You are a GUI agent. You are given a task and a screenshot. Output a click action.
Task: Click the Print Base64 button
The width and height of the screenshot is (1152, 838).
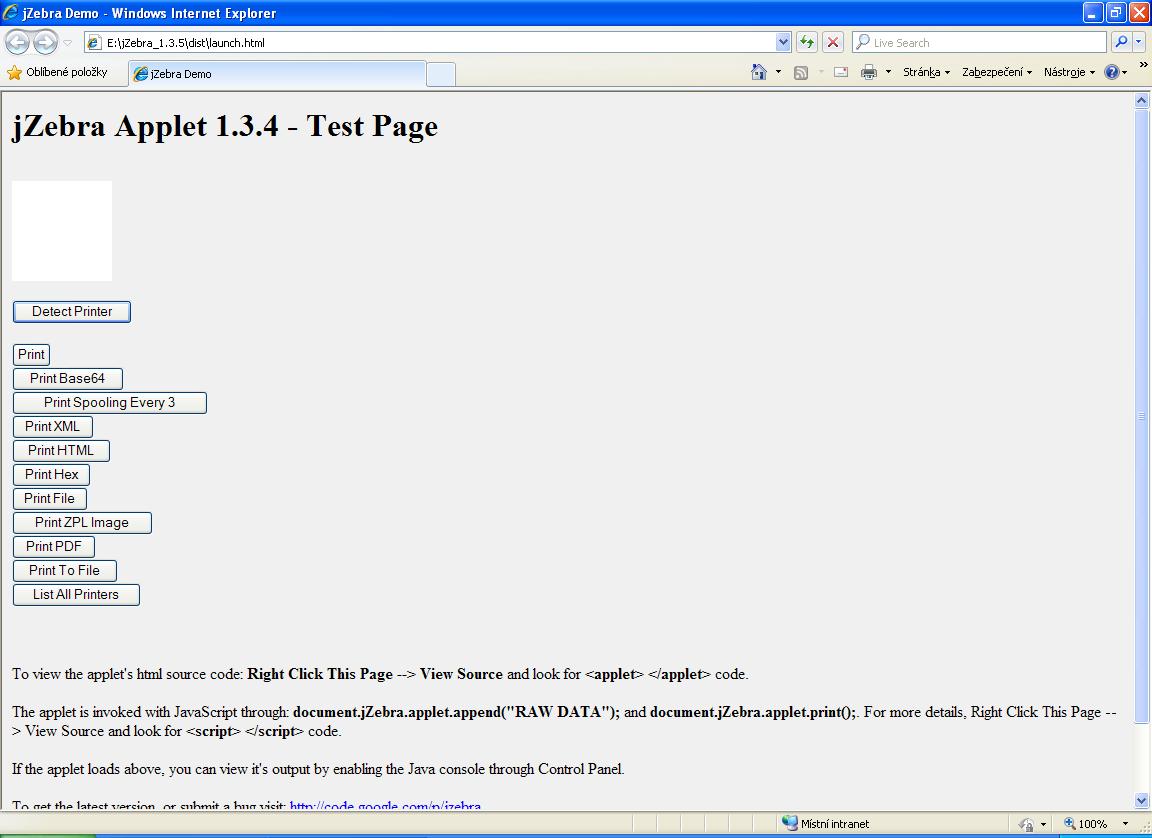pyautogui.click(x=68, y=379)
